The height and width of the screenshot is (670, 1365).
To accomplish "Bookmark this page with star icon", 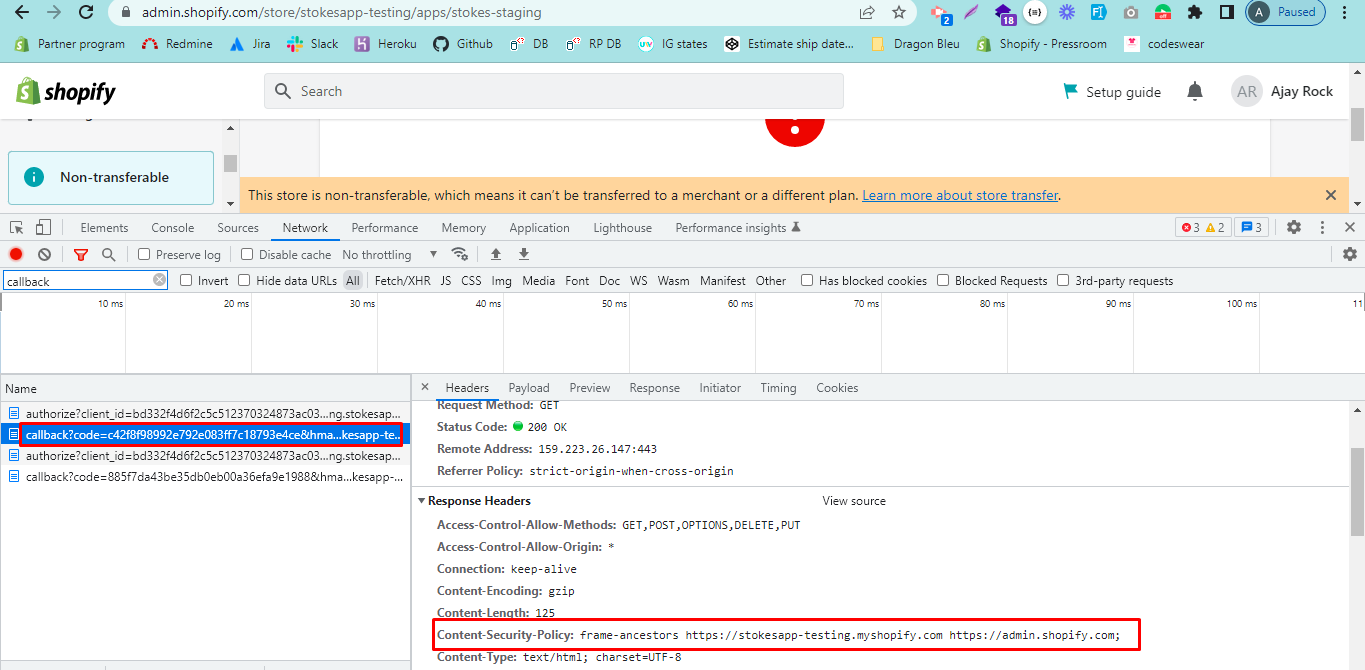I will [x=898, y=13].
